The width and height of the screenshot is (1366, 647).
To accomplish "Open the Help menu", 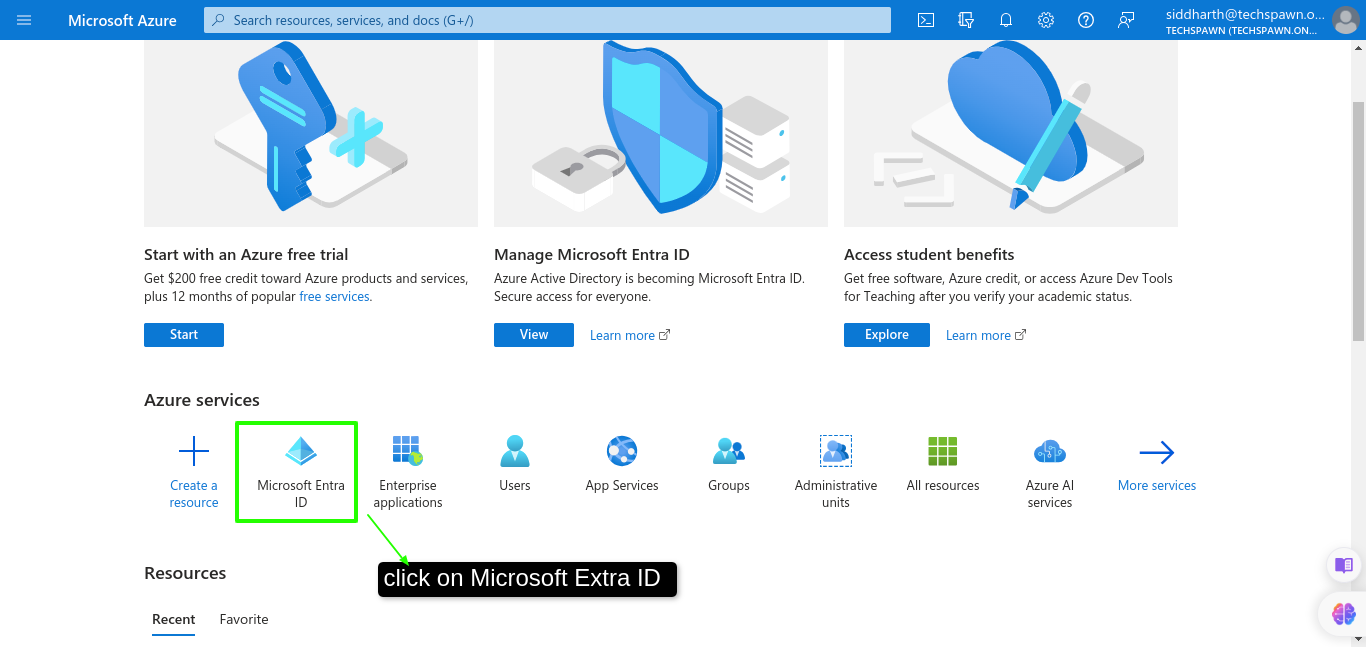I will pos(1085,19).
